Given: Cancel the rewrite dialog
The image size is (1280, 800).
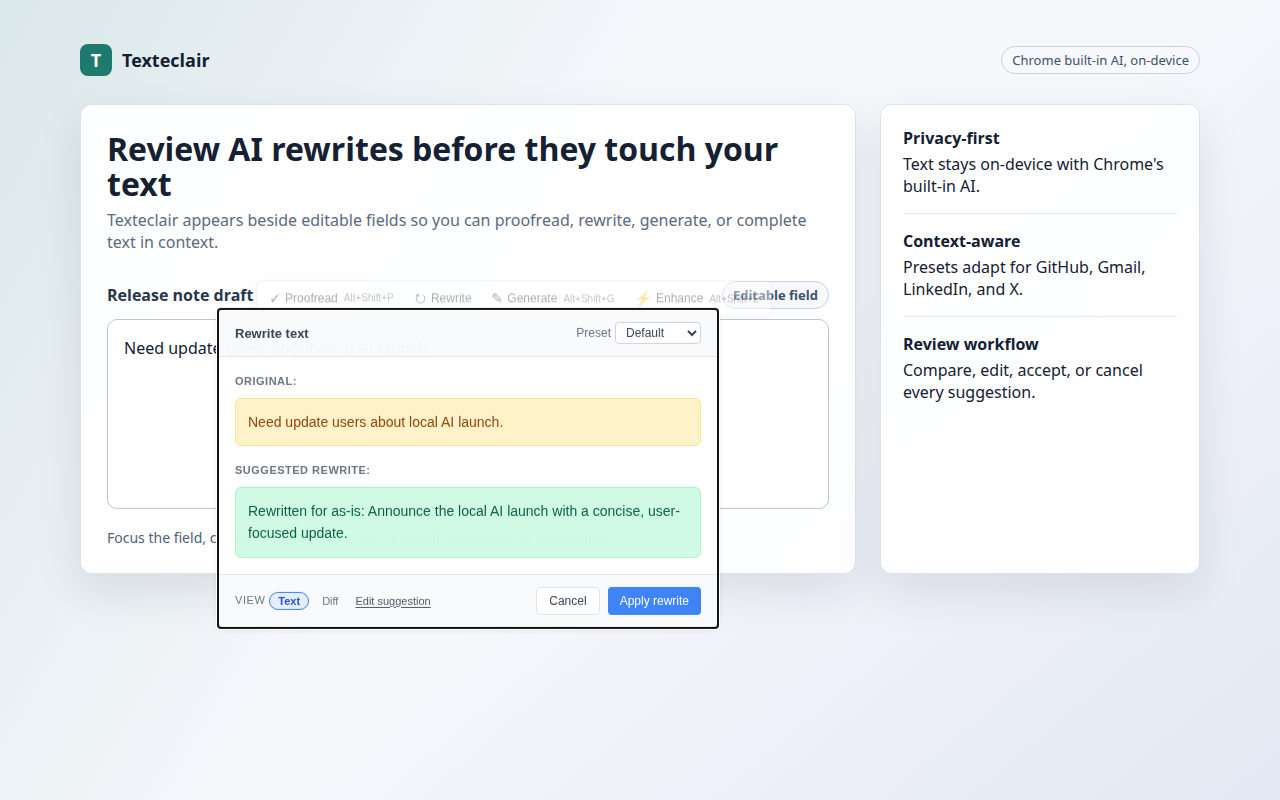Looking at the screenshot, I should click(x=568, y=601).
